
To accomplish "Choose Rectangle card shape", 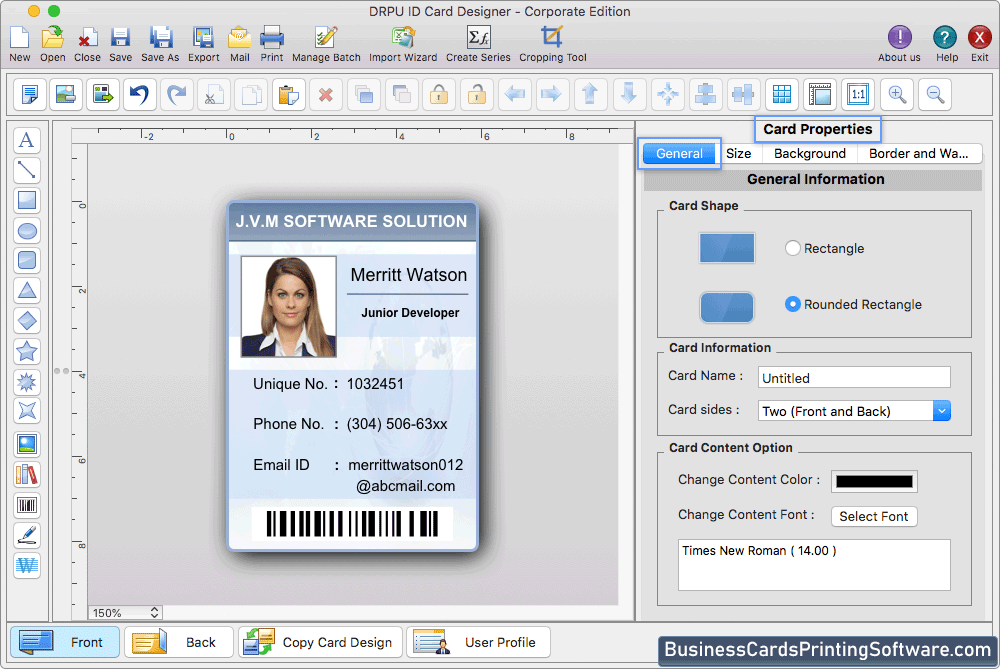I will pyautogui.click(x=792, y=248).
